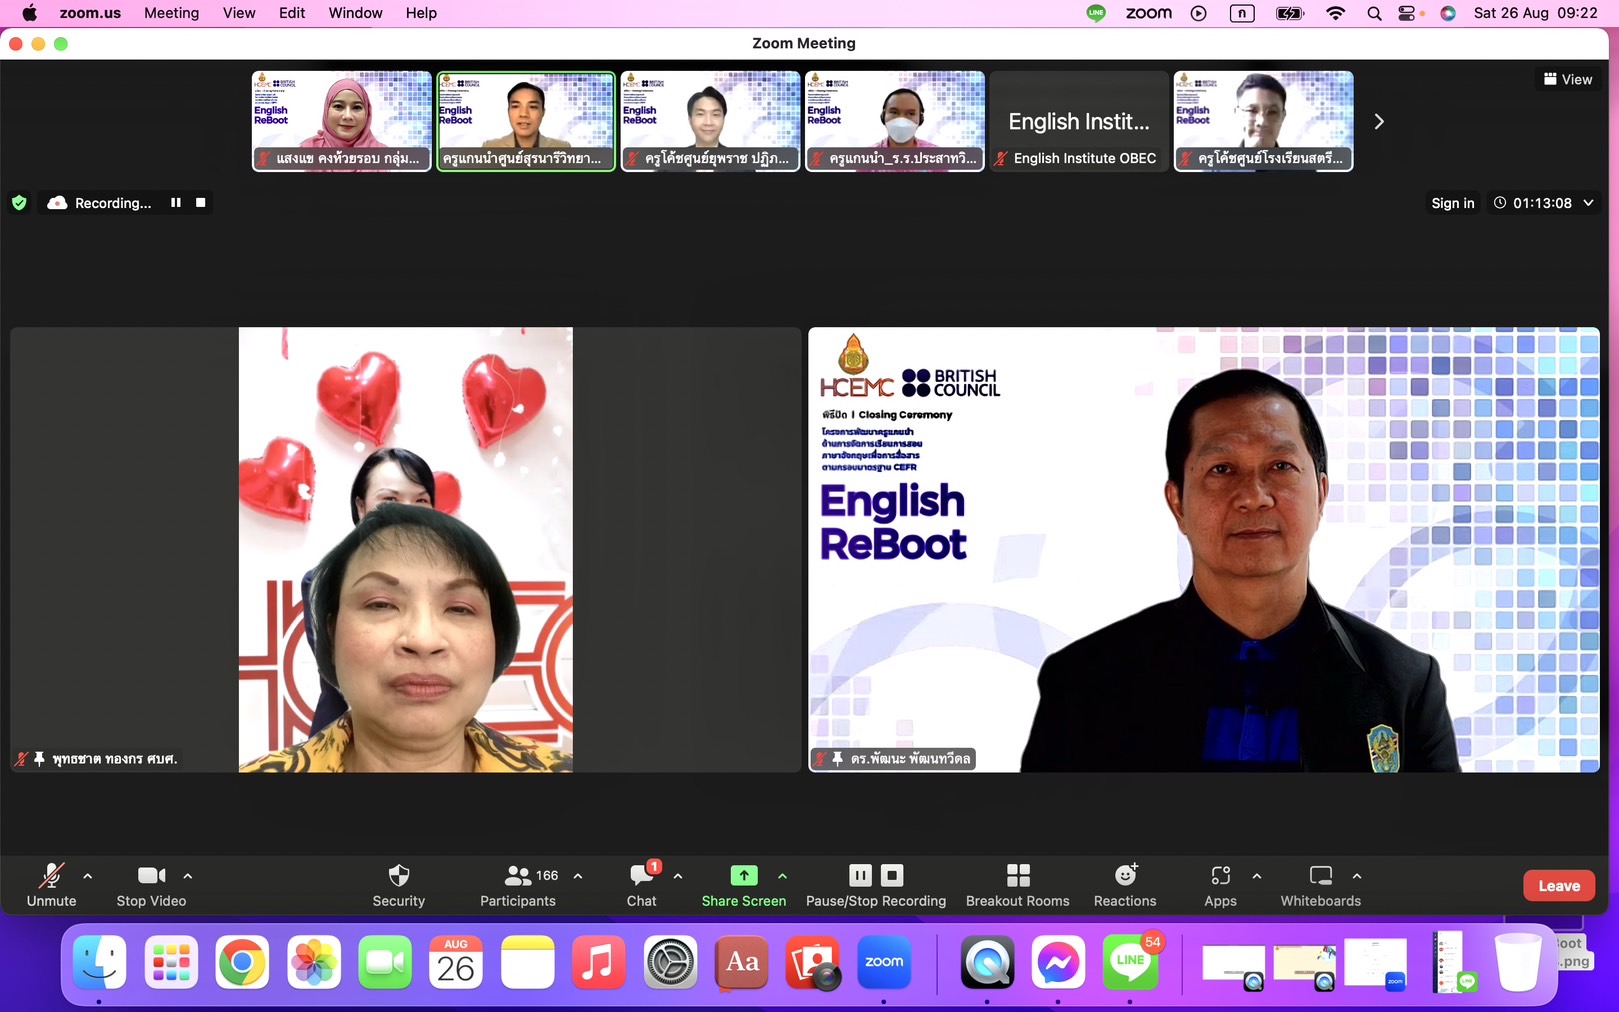The width and height of the screenshot is (1619, 1012).
Task: Open Dictionary app from the Dock
Action: coord(741,962)
